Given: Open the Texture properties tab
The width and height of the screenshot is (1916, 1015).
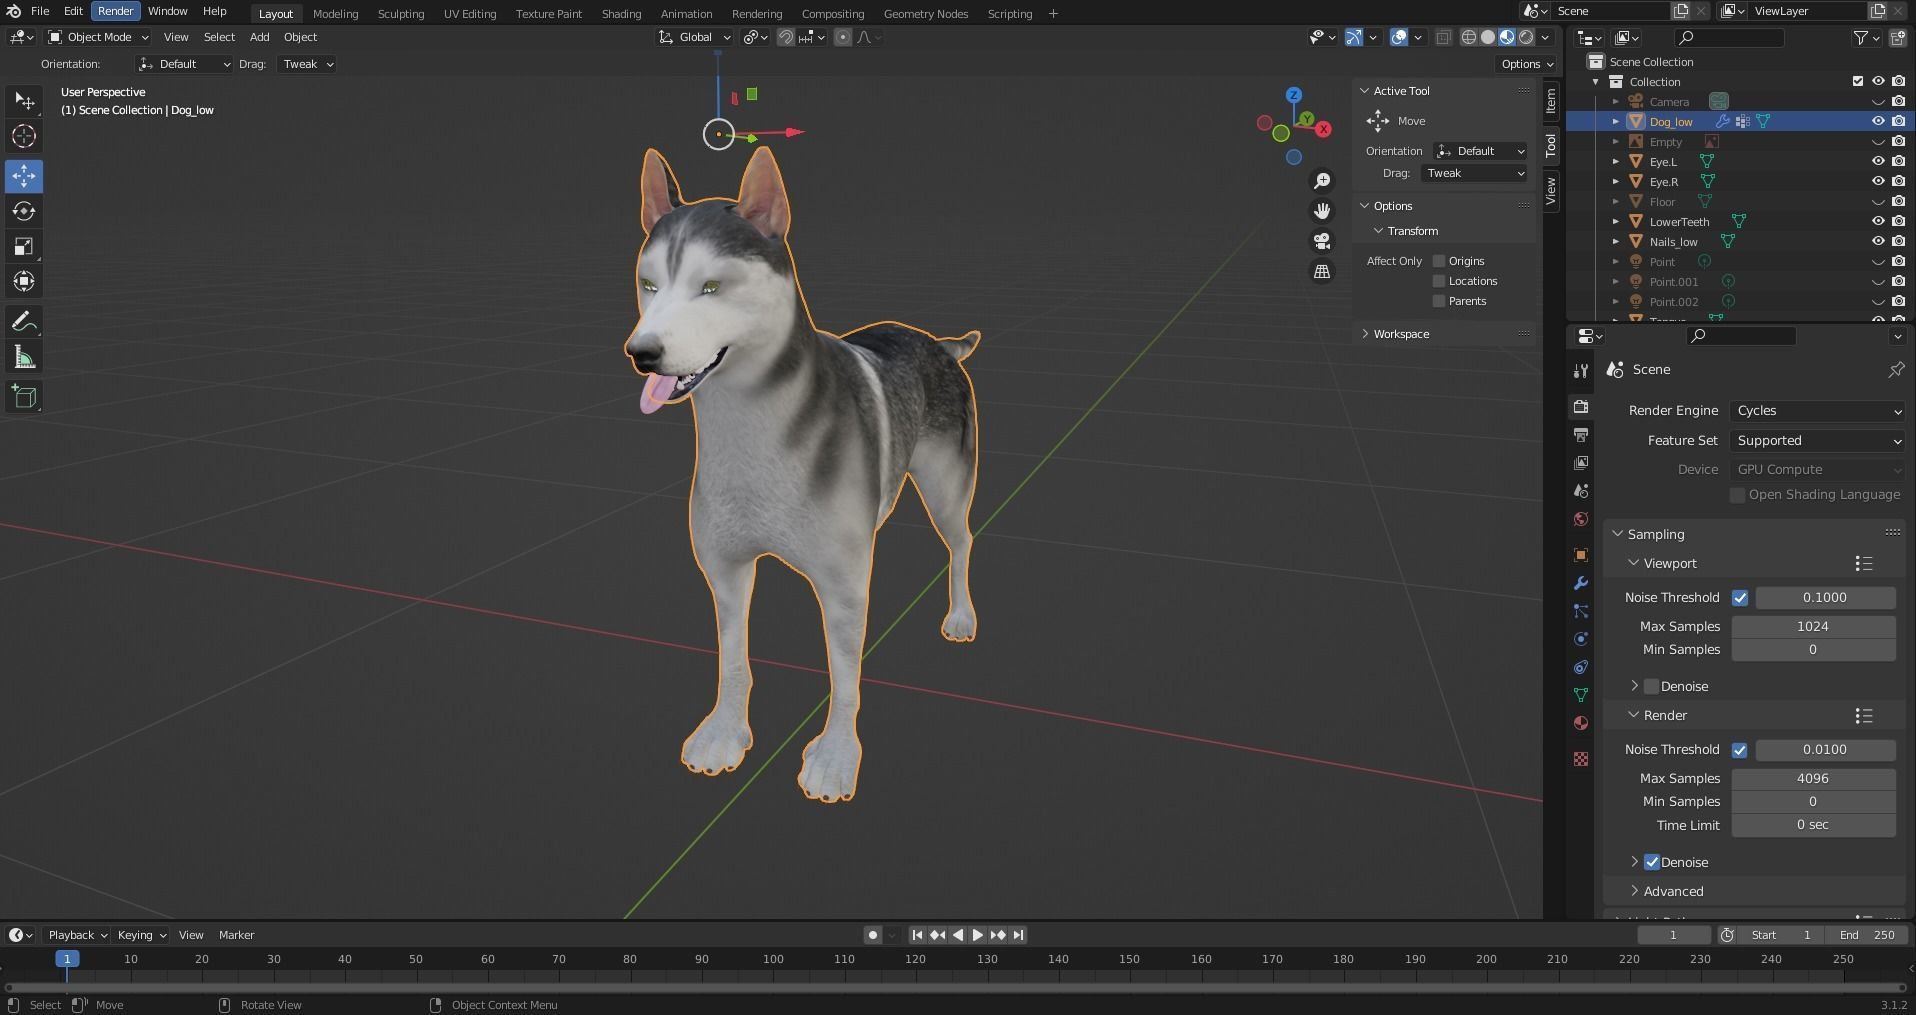Looking at the screenshot, I should (x=1580, y=759).
